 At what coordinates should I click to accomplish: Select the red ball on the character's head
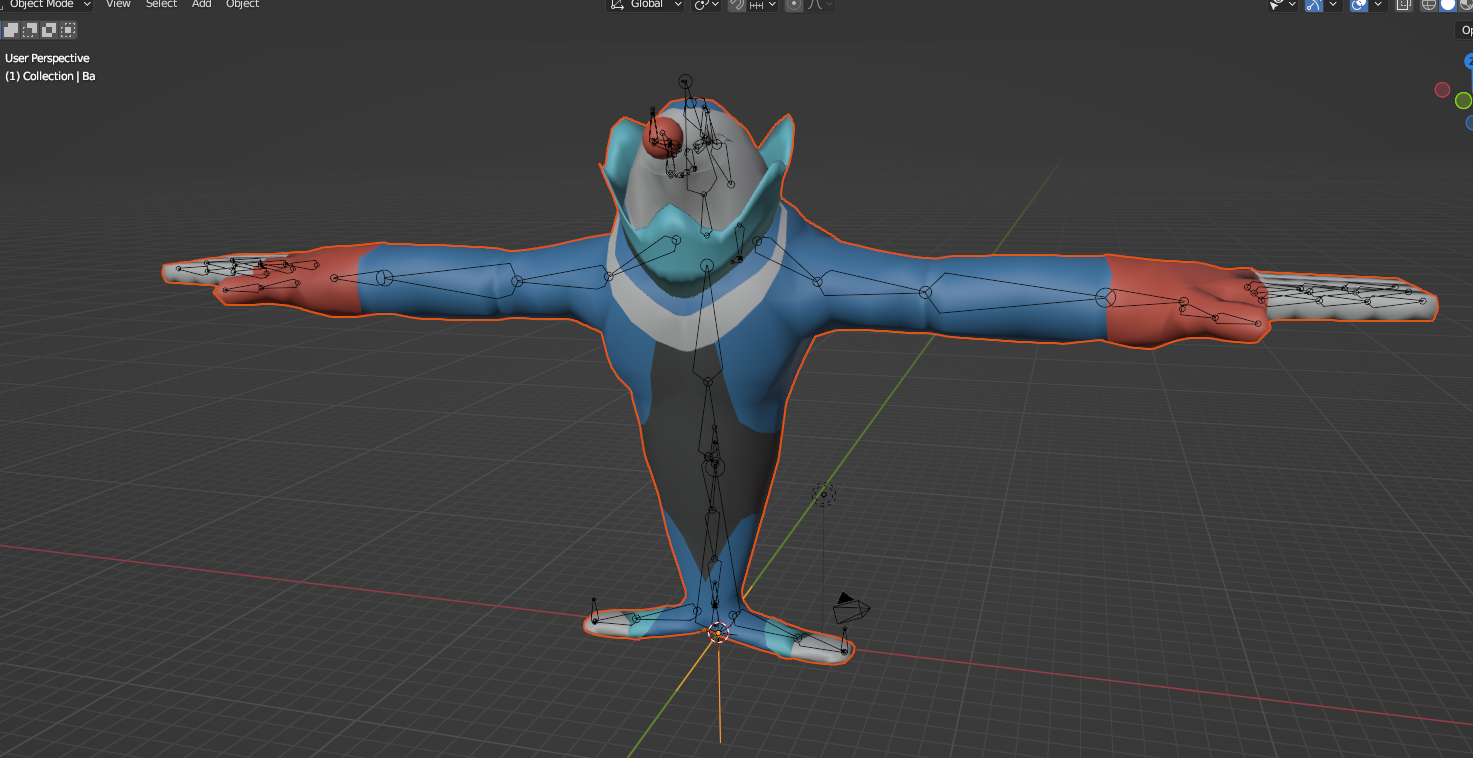click(x=663, y=137)
